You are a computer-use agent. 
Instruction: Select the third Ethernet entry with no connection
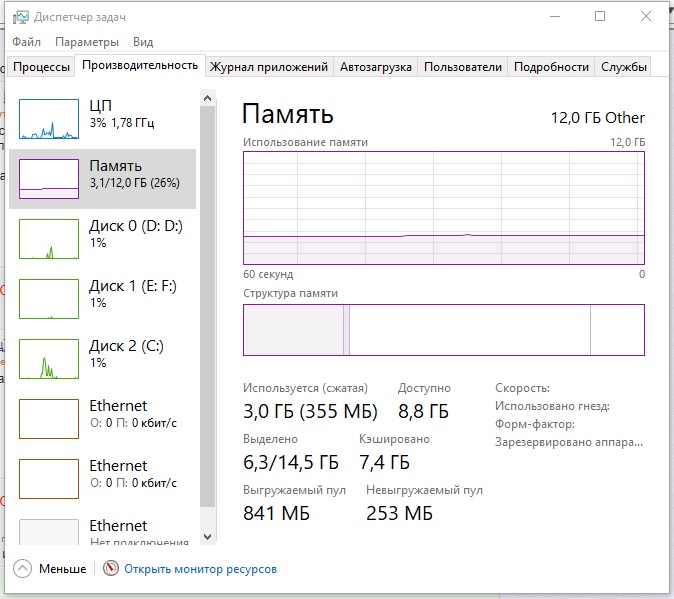48,532
